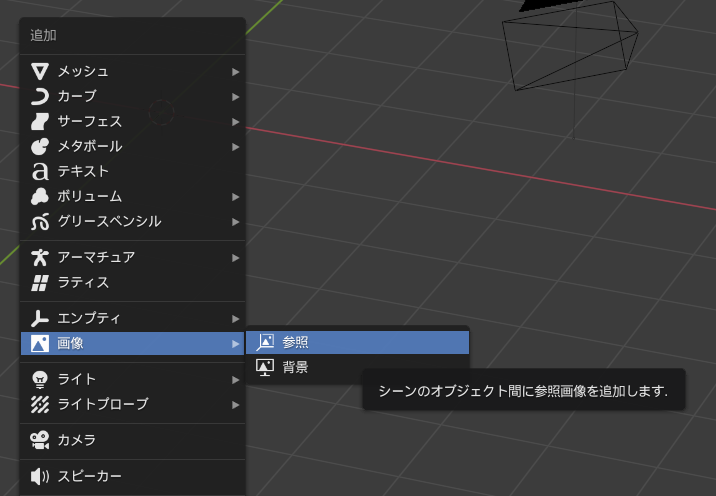This screenshot has width=716, height=496.
Task: Click the Reference (参照) image icon
Action: click(x=265, y=342)
